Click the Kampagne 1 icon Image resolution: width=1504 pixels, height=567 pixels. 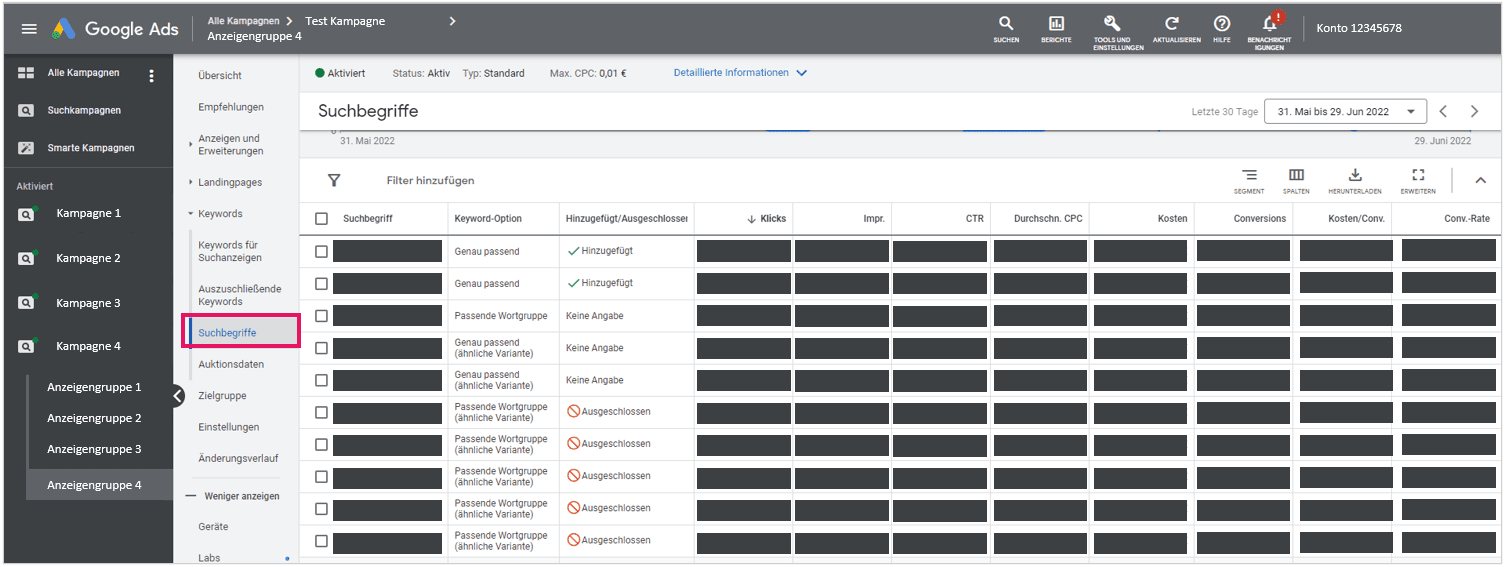[27, 214]
